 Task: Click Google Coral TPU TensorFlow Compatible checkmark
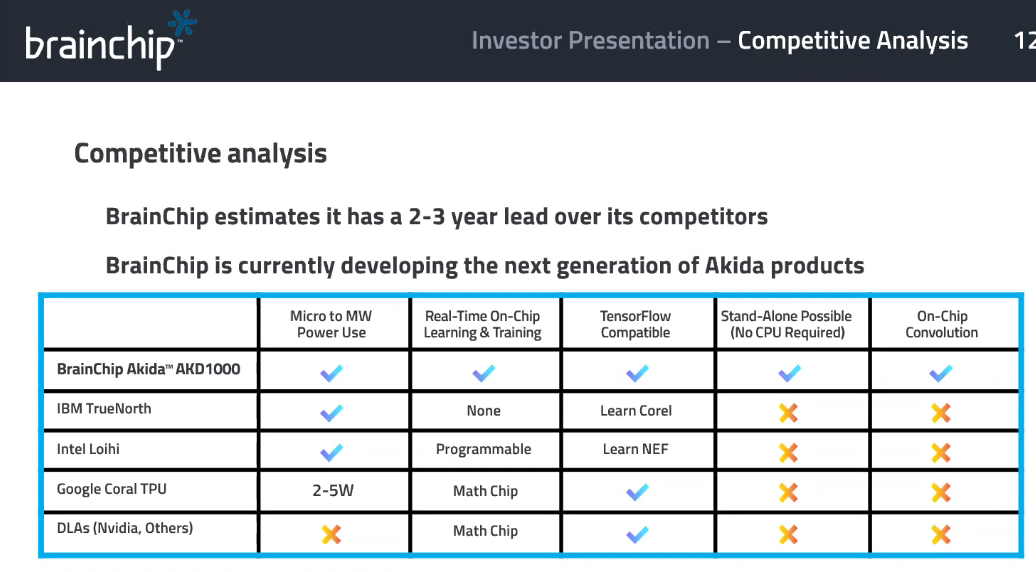coord(637,492)
